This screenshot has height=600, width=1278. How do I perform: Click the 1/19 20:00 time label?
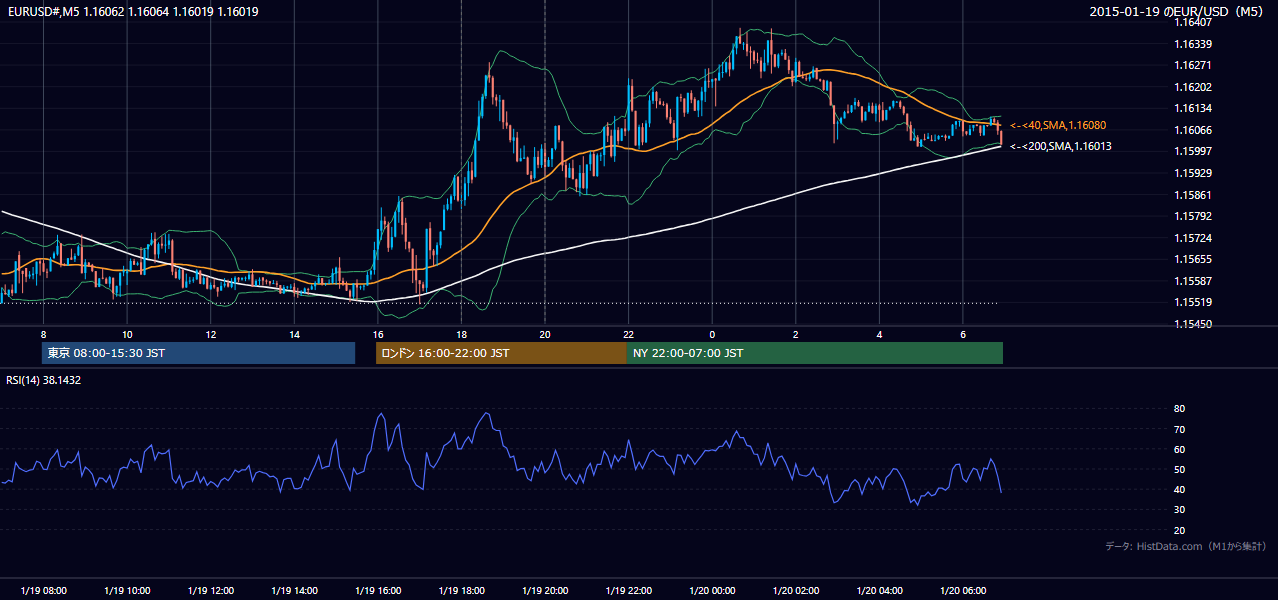pos(545,591)
